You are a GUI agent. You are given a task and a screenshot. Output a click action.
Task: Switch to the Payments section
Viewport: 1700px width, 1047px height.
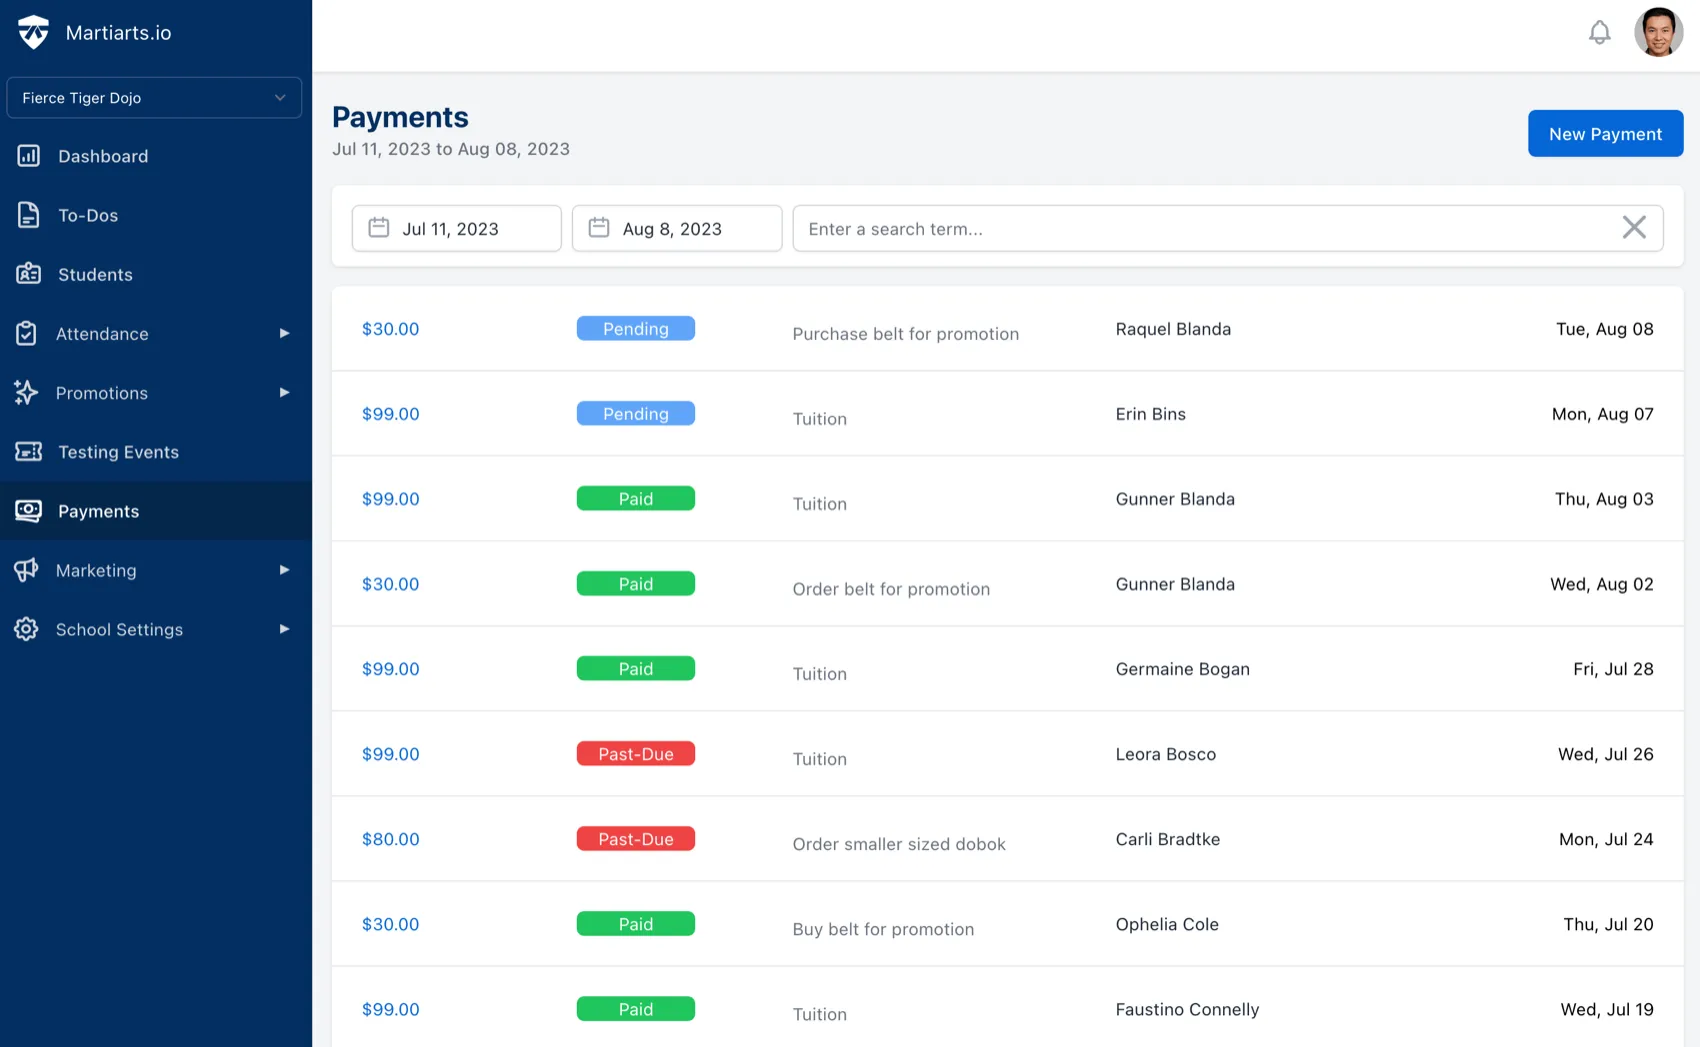[x=98, y=510]
